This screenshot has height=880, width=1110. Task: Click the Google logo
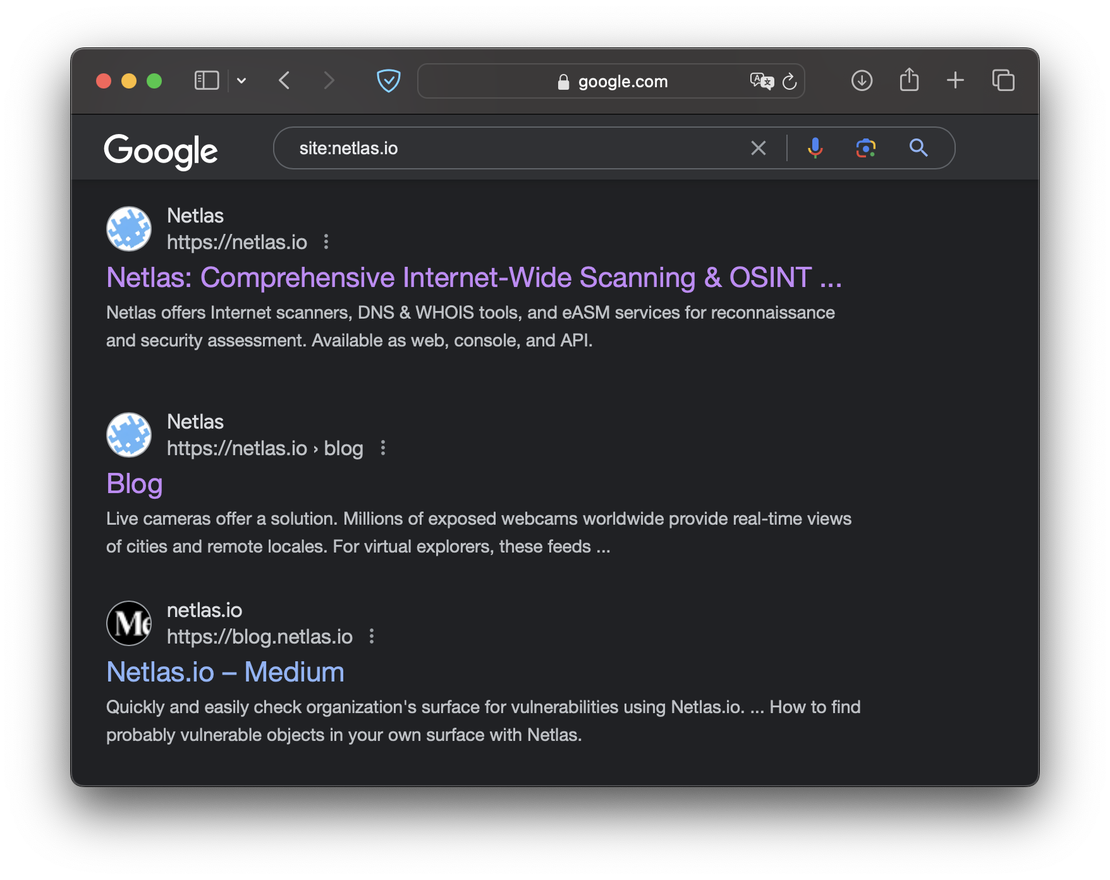click(160, 150)
